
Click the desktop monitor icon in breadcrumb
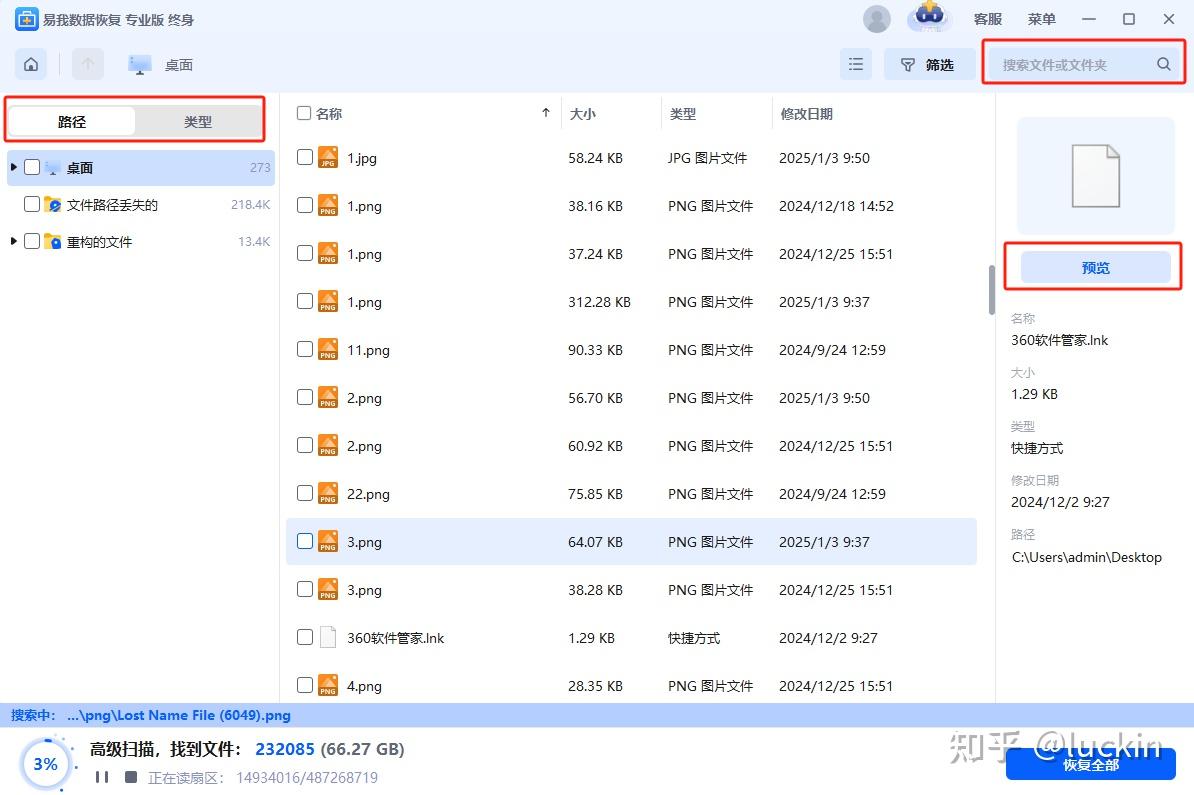(139, 65)
